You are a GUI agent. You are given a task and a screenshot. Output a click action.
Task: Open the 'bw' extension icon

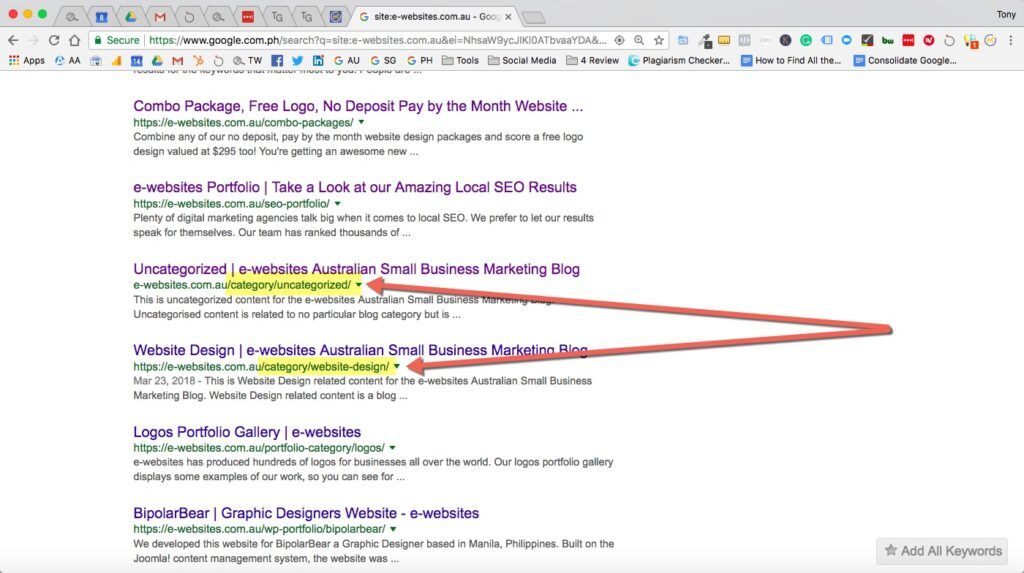(888, 41)
